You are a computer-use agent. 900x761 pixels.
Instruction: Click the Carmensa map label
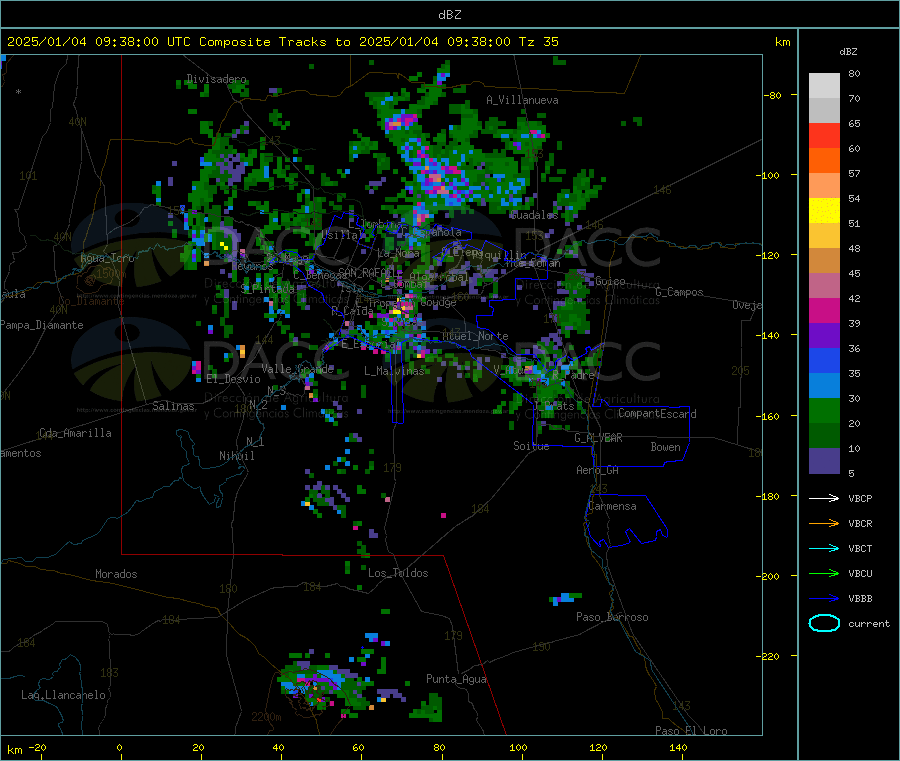pos(612,506)
